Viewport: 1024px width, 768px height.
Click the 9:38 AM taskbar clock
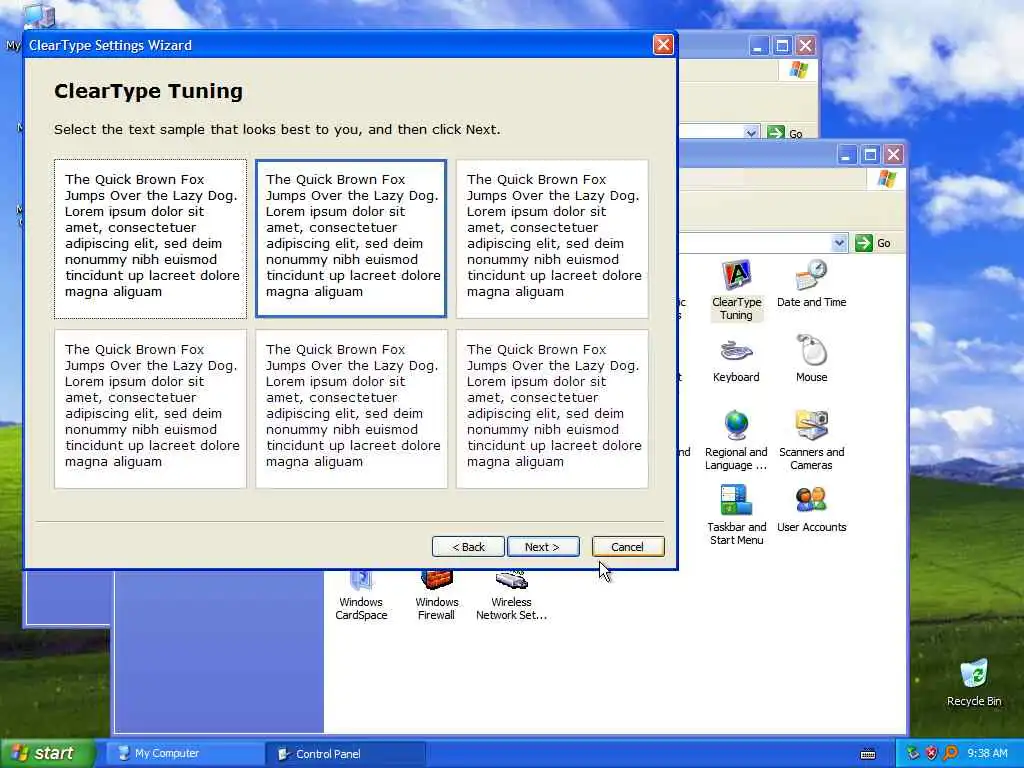pos(987,753)
